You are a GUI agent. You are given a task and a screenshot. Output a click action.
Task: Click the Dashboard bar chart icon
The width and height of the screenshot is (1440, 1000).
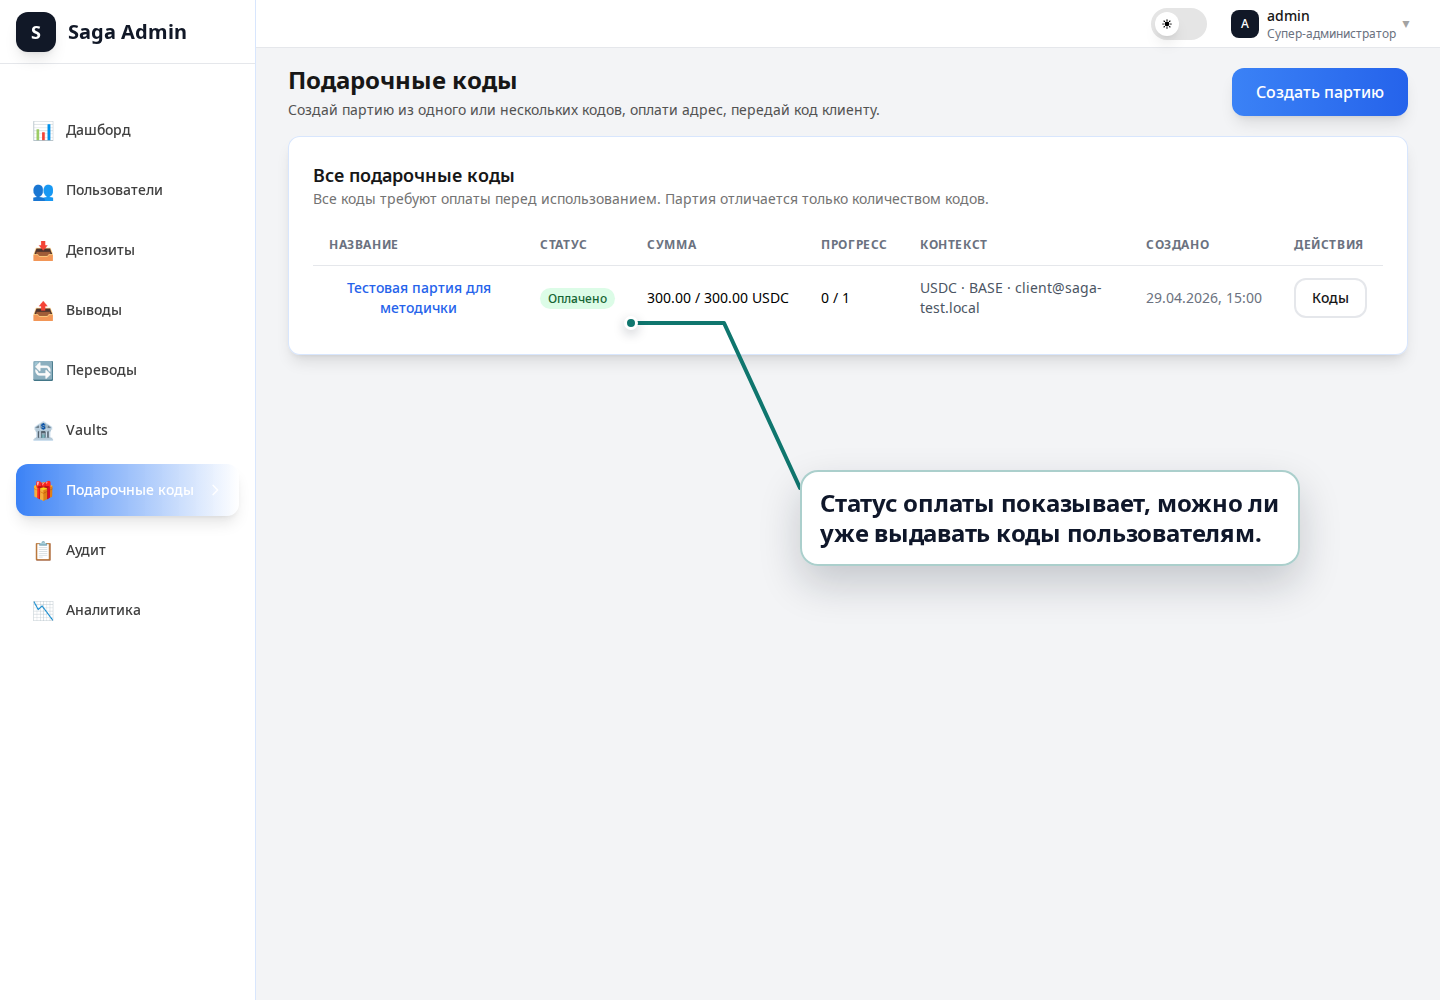(43, 131)
